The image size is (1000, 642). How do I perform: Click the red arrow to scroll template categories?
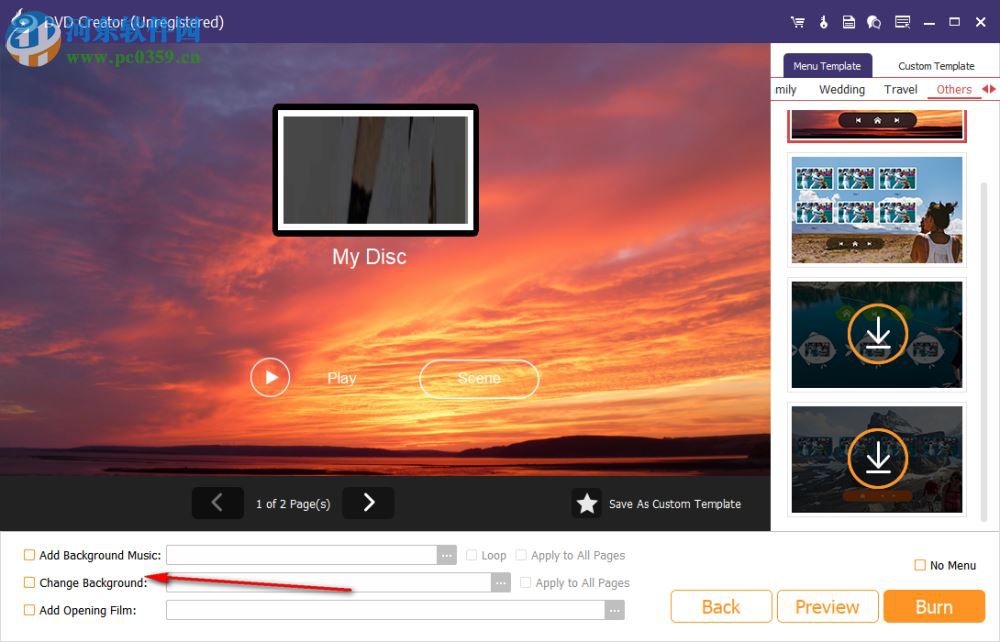[x=990, y=89]
